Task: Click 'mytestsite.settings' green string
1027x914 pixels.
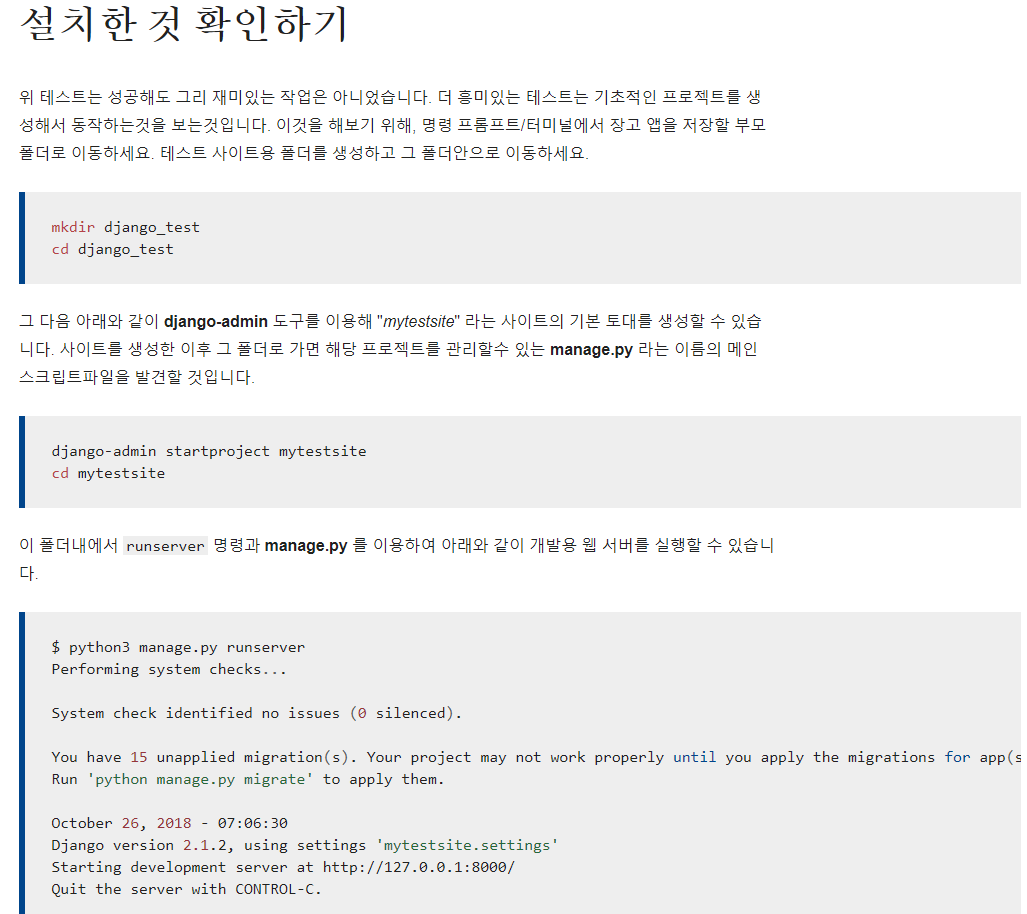Action: pyautogui.click(x=466, y=846)
